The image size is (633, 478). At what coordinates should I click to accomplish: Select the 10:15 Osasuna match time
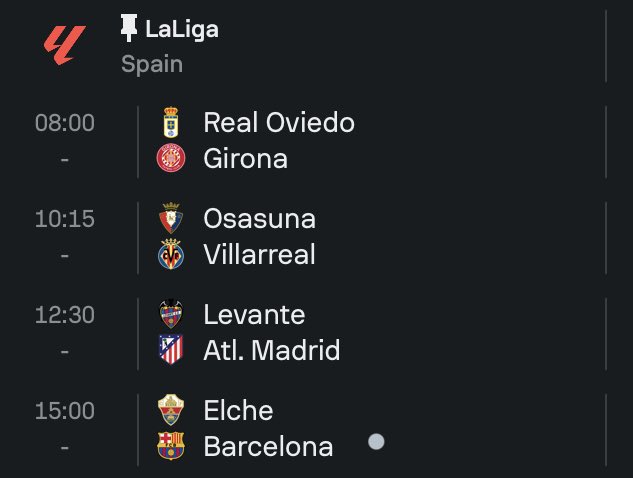point(65,218)
